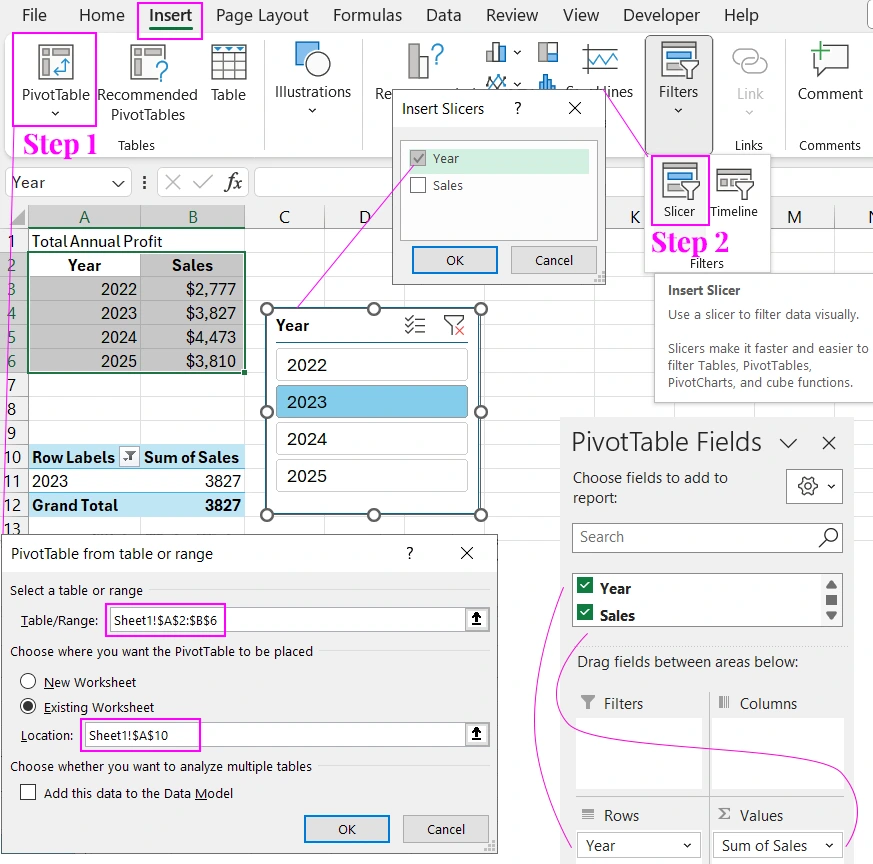Switch to the Formulas ribbon tab
Screen dimensions: 873x864
pos(367,15)
